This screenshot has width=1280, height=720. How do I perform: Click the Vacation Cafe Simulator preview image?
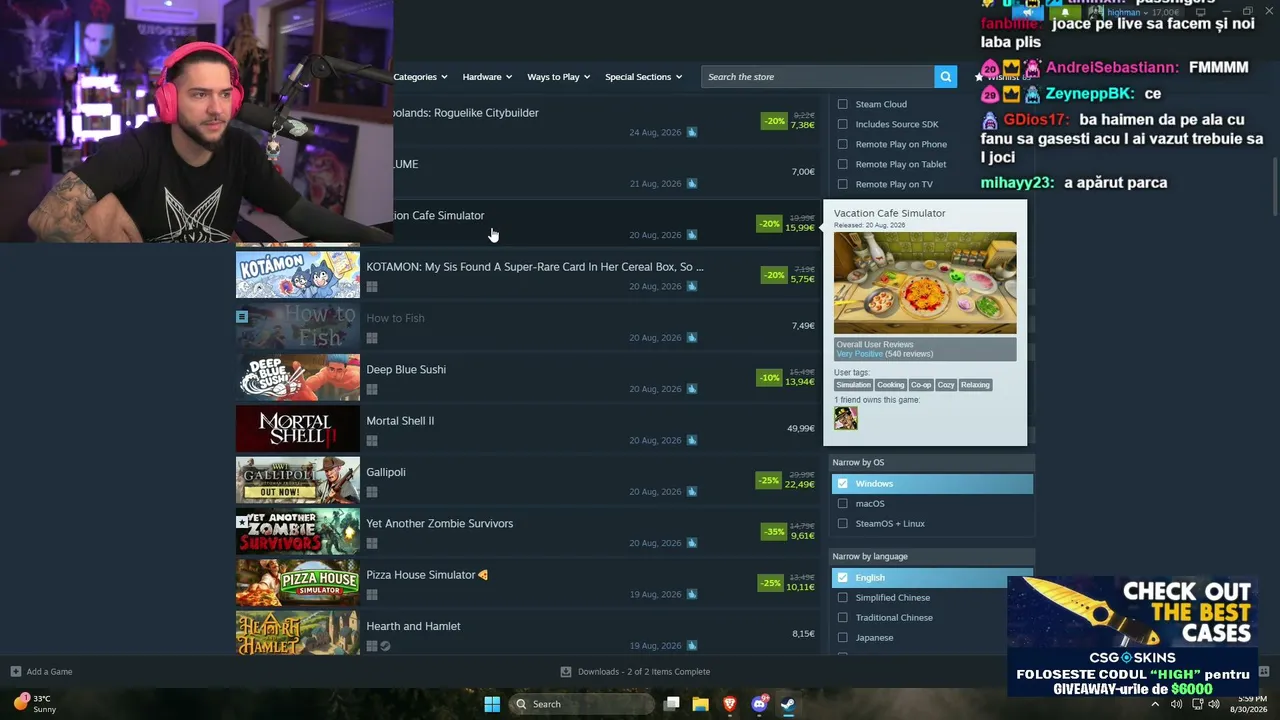[x=925, y=283]
